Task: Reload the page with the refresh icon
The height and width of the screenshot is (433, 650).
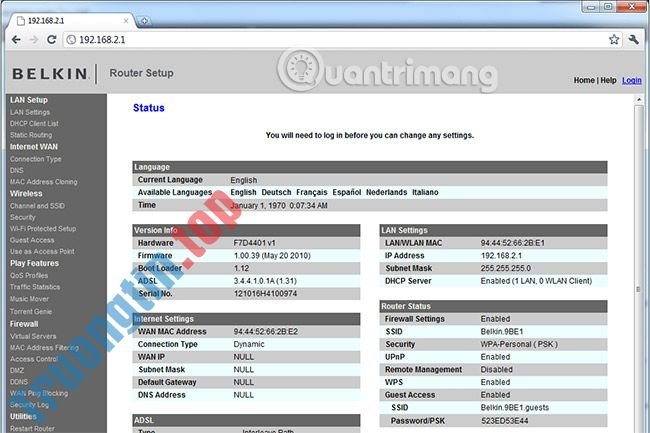Action: (54, 39)
